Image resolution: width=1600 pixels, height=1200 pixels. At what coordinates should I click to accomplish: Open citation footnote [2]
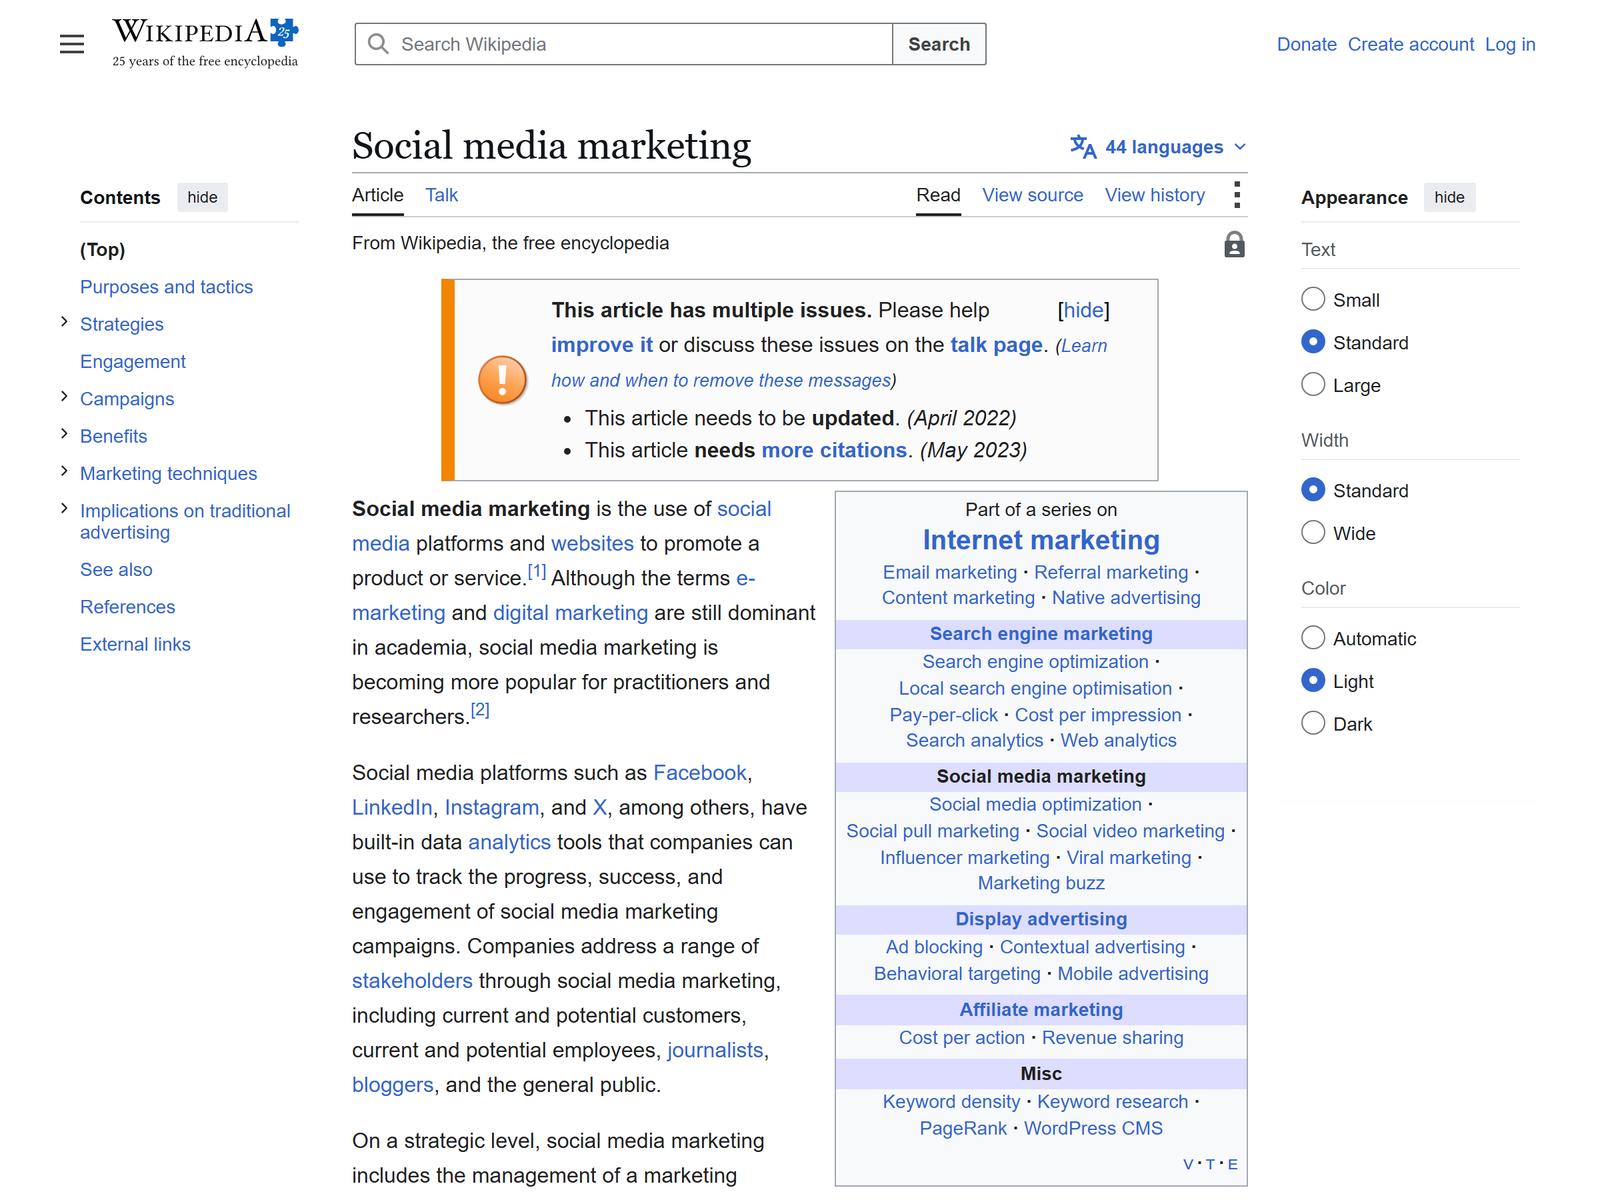[480, 710]
